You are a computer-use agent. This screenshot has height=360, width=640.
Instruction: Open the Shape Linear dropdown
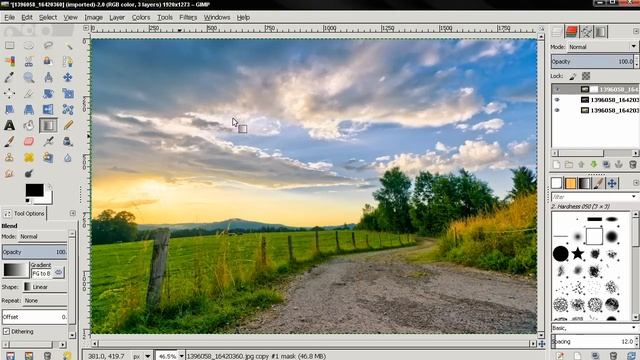pos(45,287)
